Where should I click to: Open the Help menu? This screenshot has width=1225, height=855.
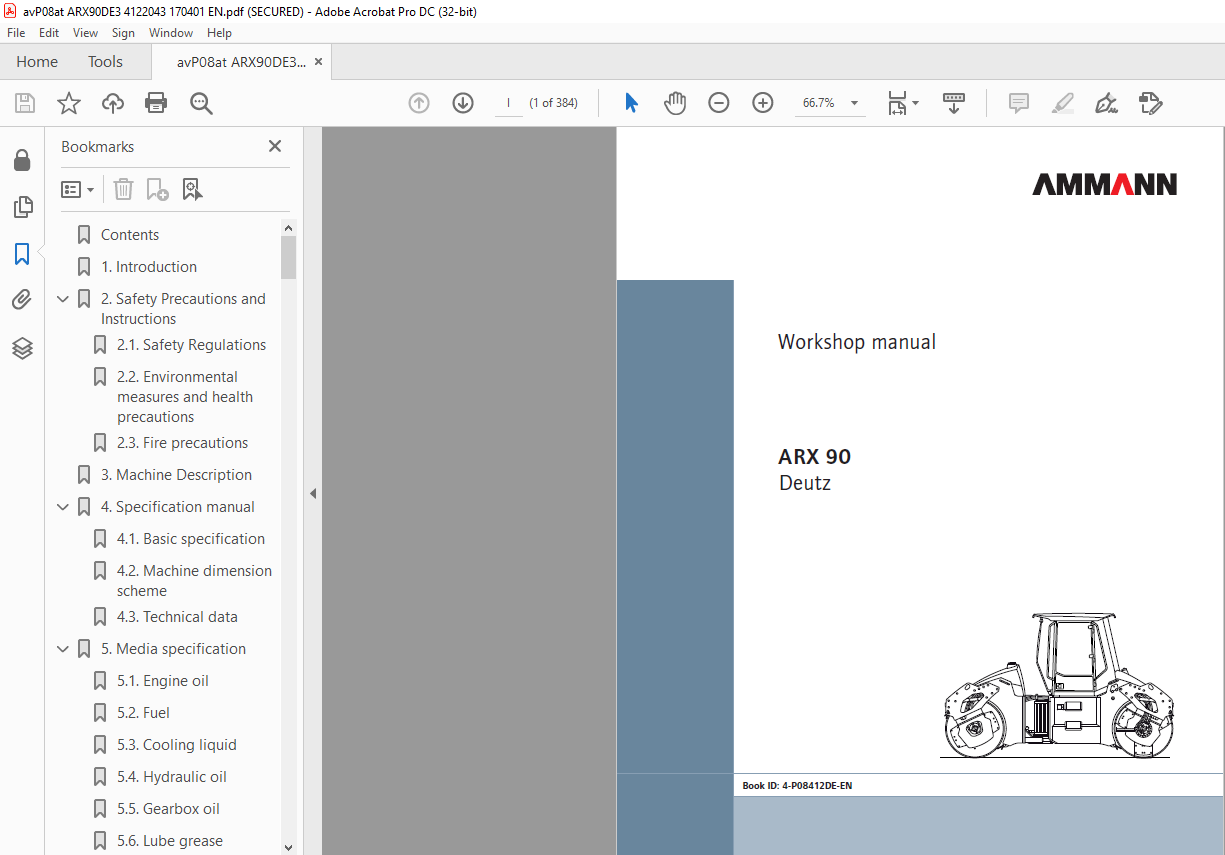219,33
